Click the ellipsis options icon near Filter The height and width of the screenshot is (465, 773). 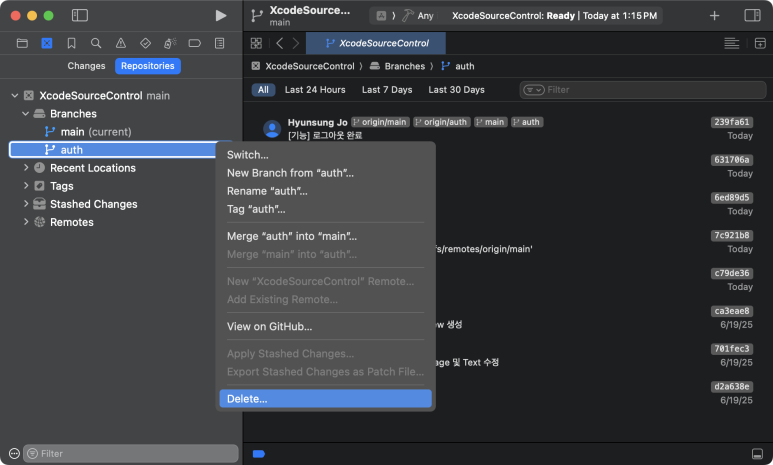14,453
